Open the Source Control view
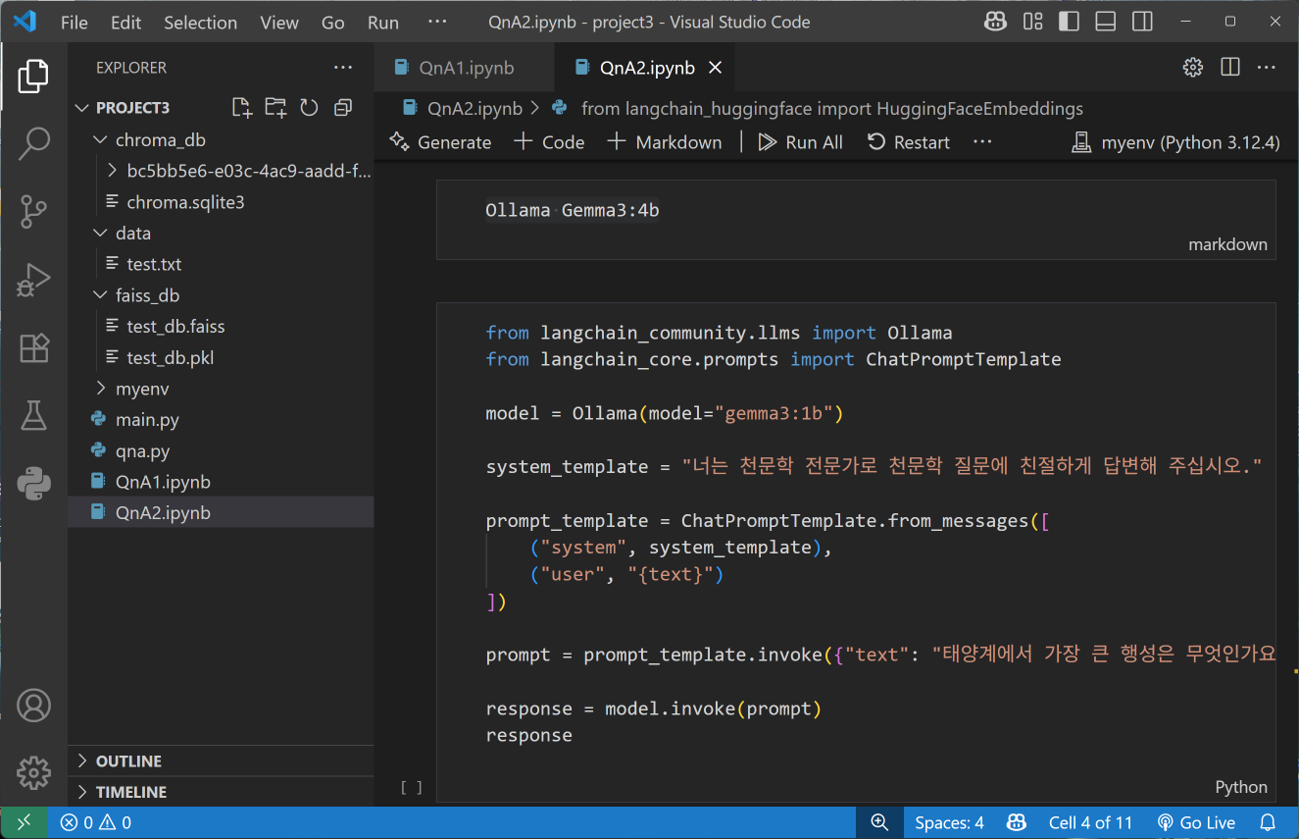 tap(33, 211)
